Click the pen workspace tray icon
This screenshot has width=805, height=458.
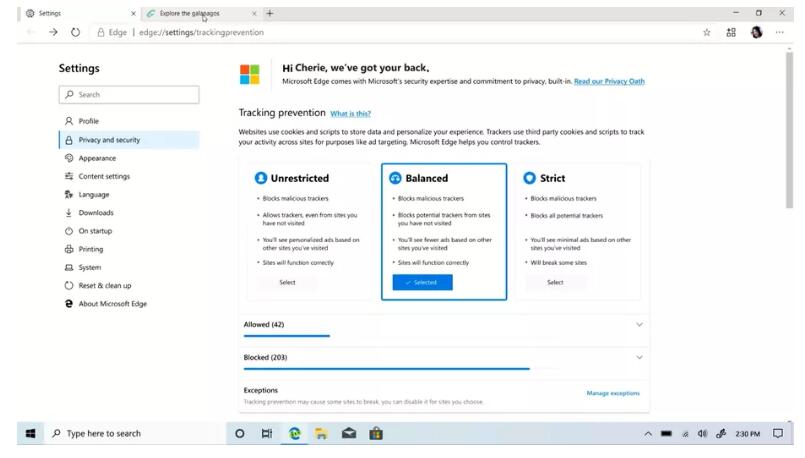[721, 434]
